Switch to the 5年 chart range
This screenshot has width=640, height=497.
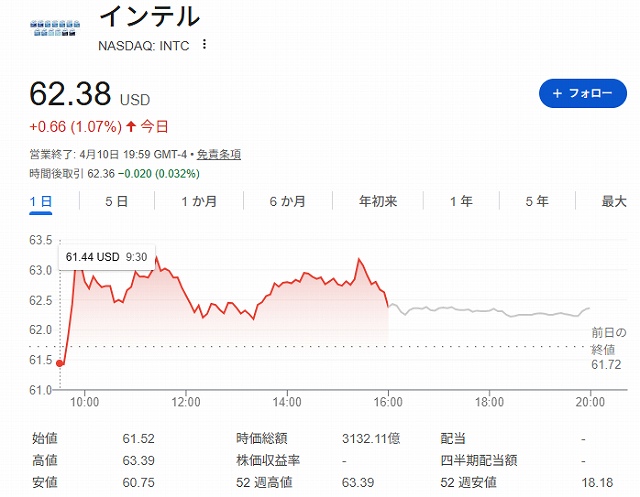click(537, 201)
